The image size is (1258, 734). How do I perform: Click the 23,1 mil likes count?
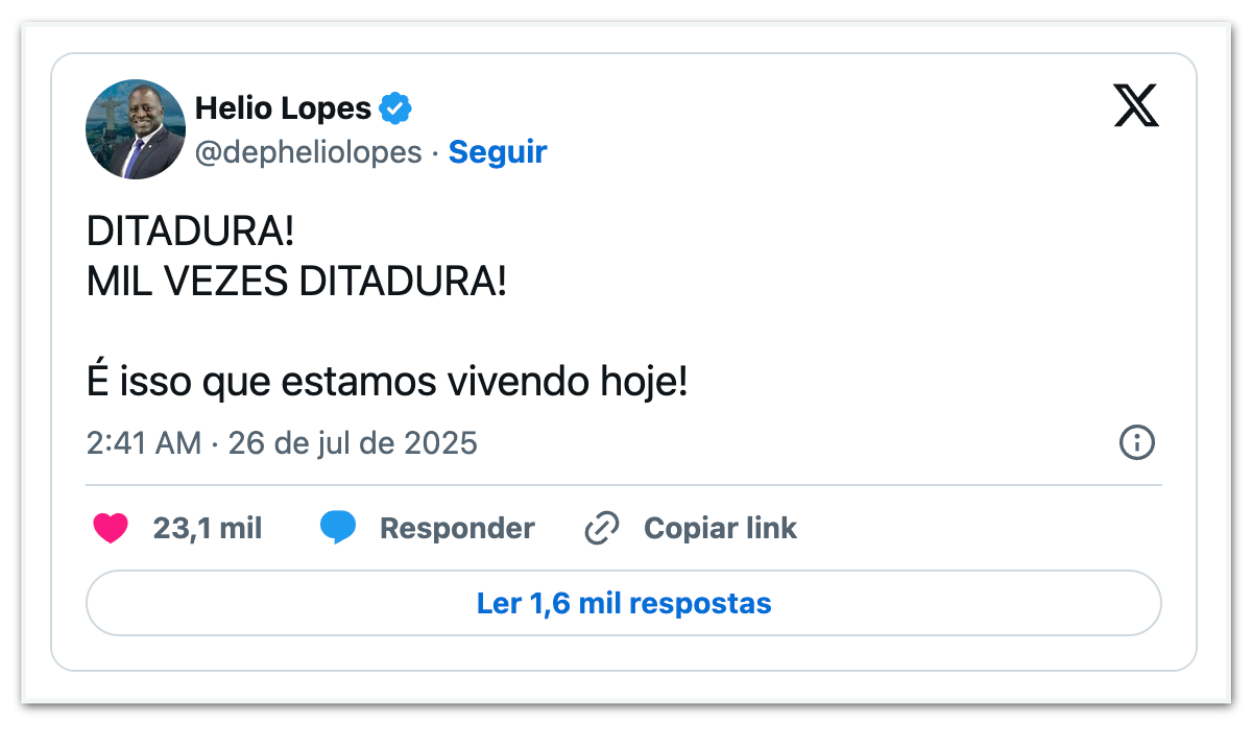[x=207, y=528]
